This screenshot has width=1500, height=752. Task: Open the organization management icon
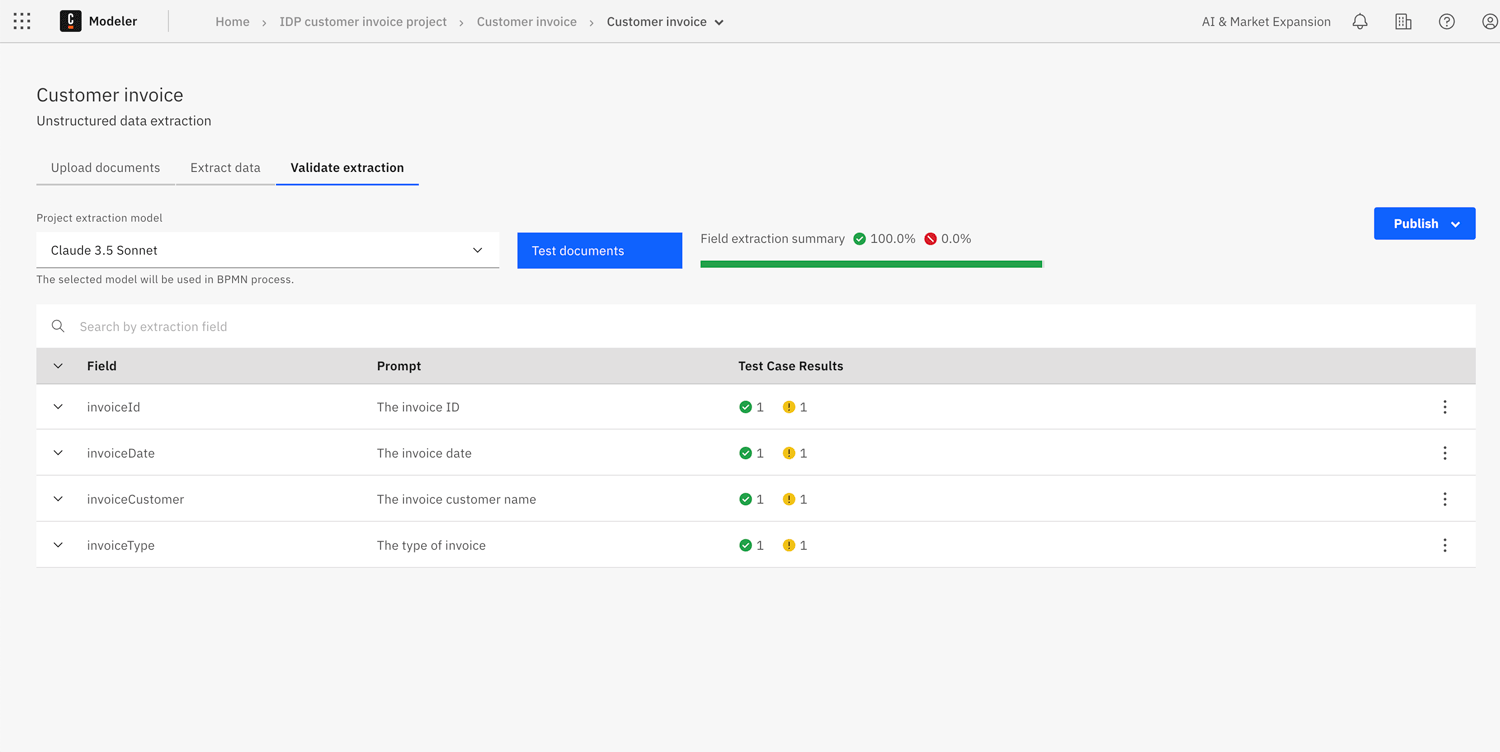pyautogui.click(x=1403, y=21)
